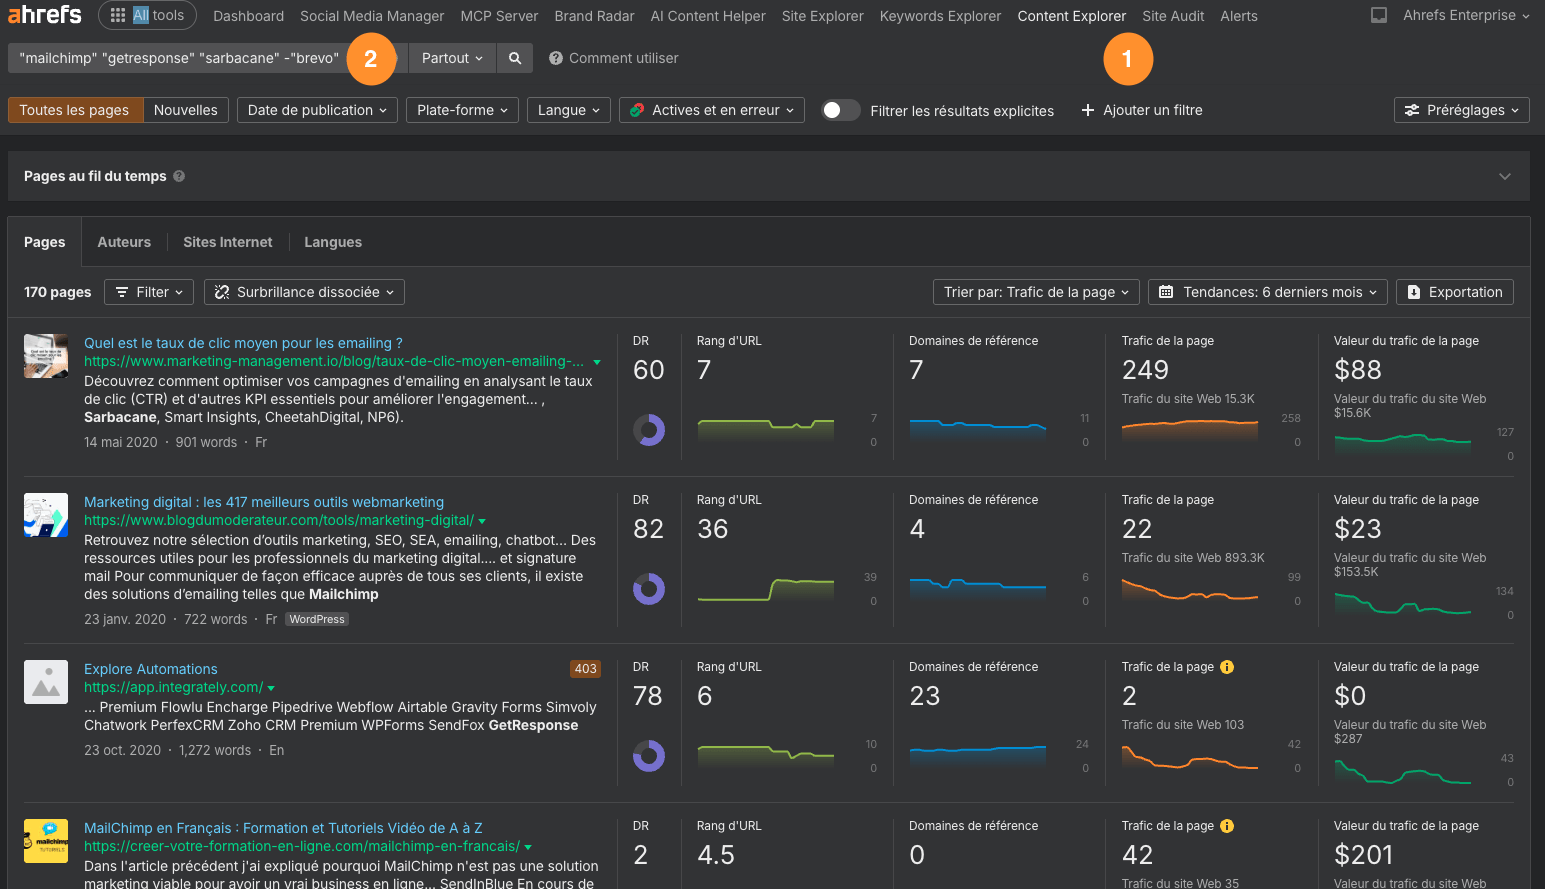Click the search query input field

pyautogui.click(x=178, y=58)
